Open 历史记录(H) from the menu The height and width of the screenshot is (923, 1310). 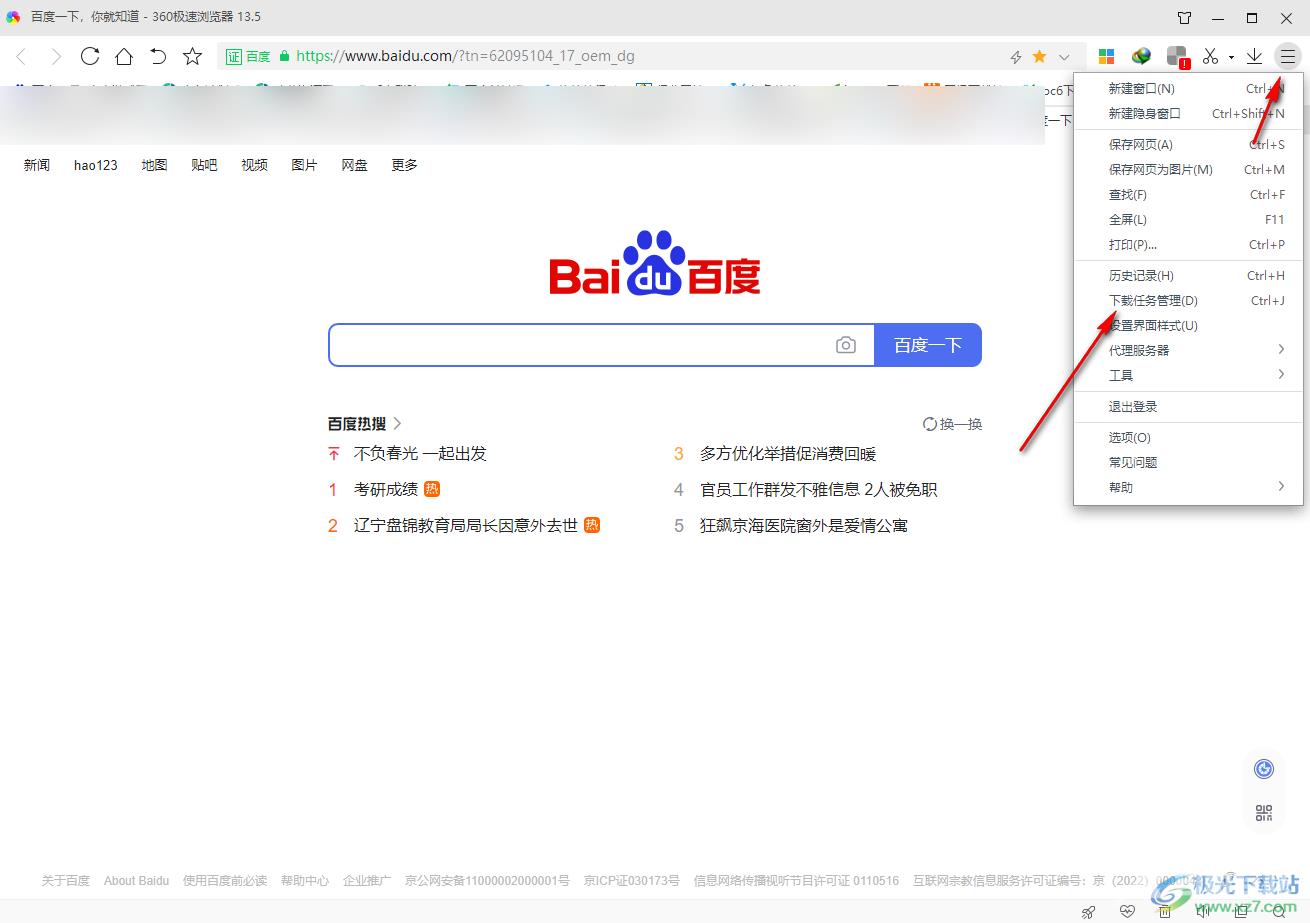(x=1190, y=276)
